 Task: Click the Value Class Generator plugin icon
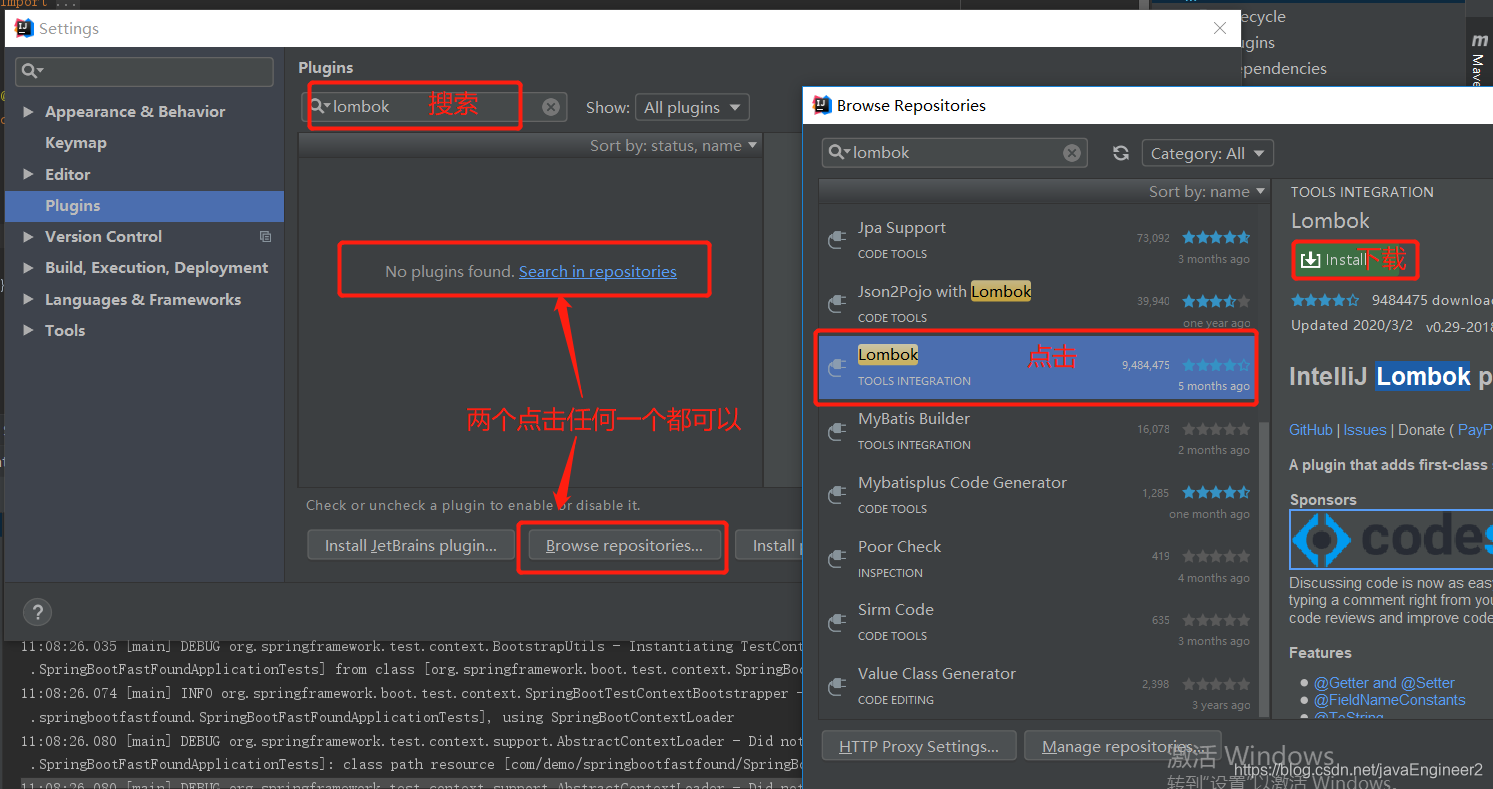click(x=837, y=686)
